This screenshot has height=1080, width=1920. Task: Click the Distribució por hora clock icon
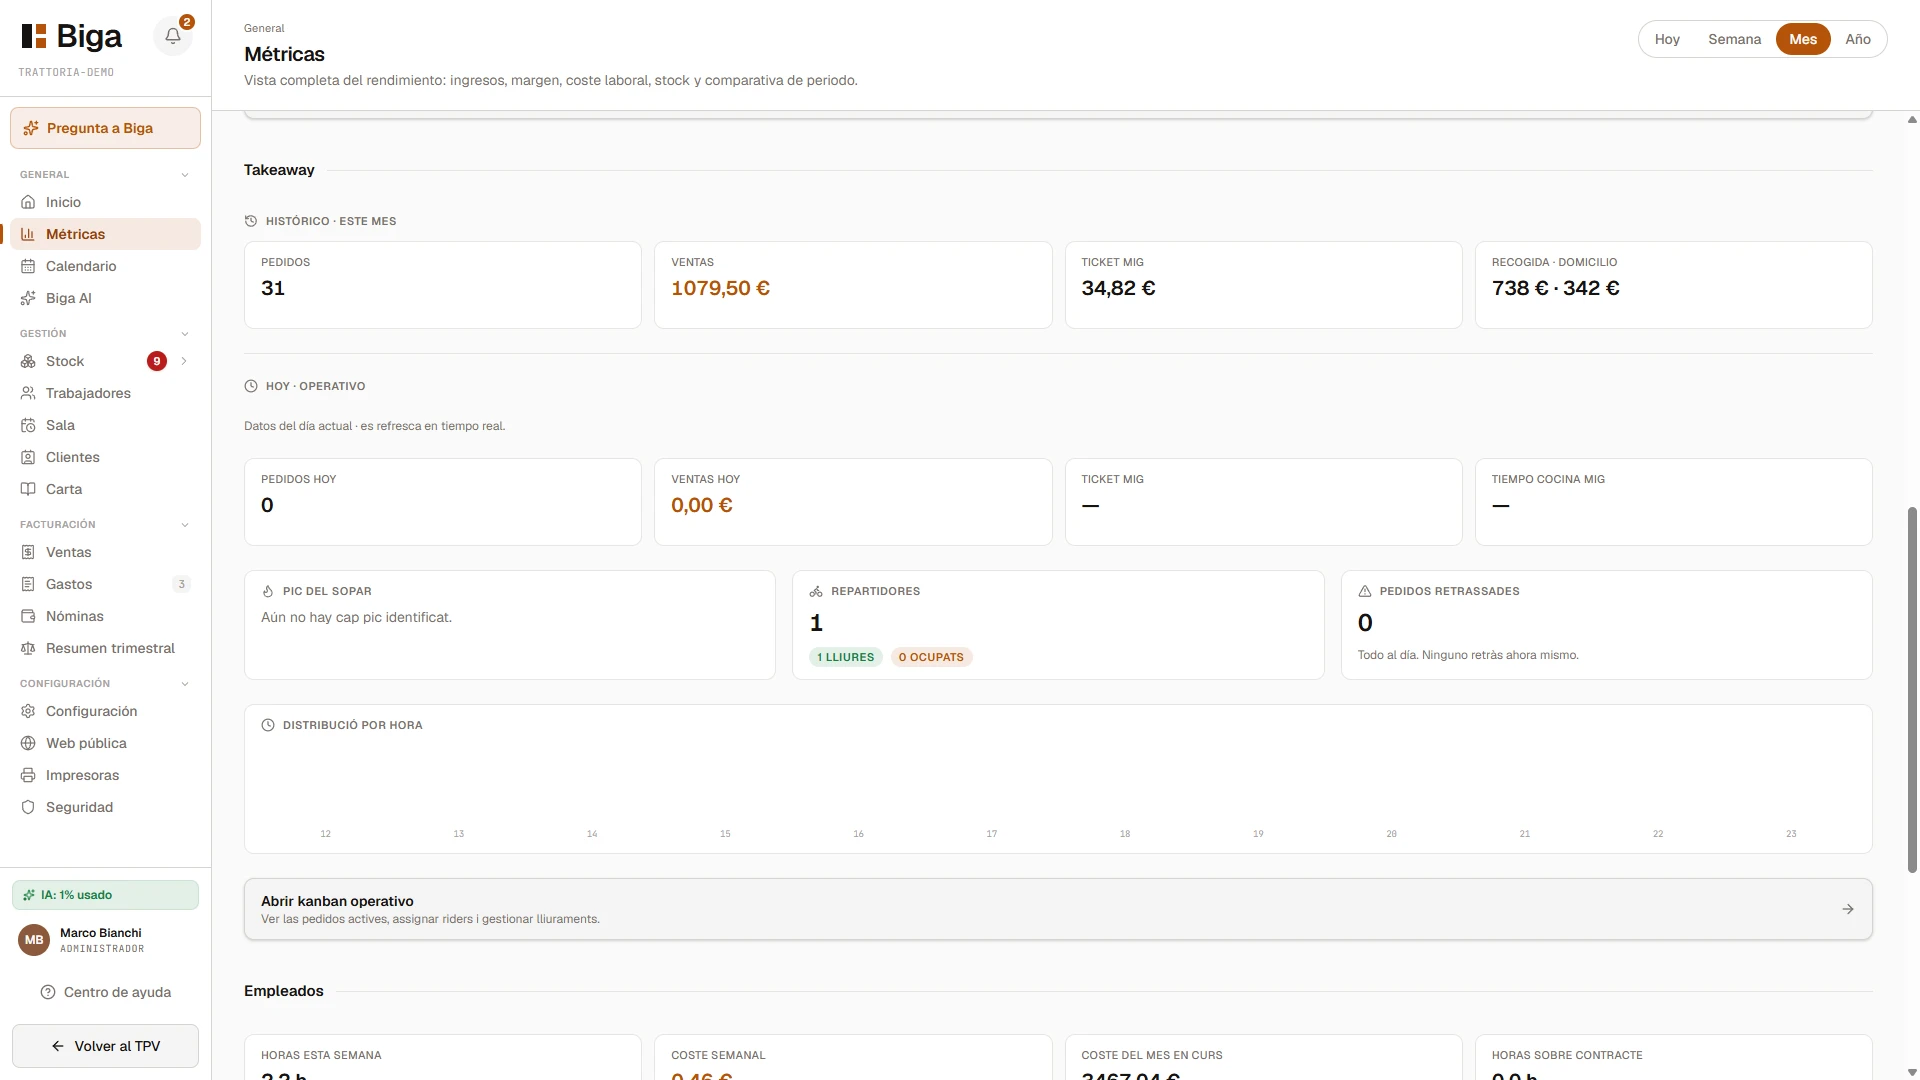pos(268,725)
